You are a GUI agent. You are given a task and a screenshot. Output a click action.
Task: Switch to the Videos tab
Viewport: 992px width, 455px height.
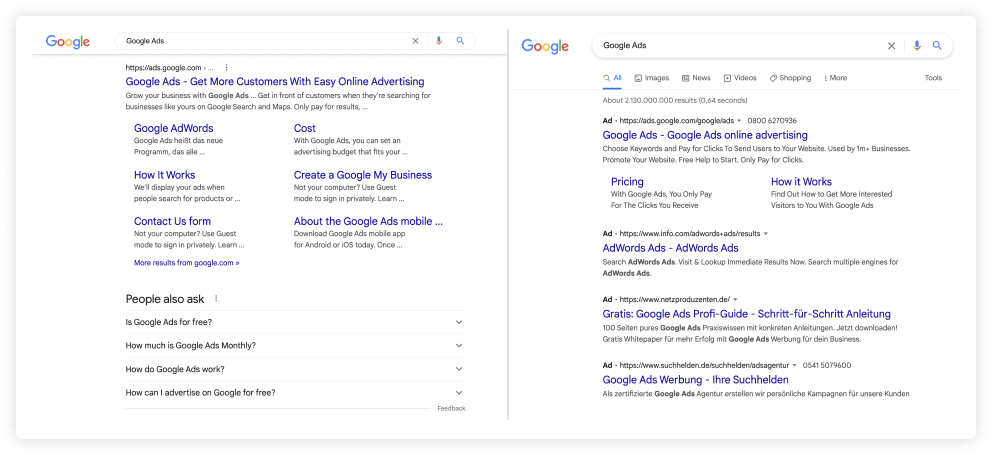(x=740, y=78)
